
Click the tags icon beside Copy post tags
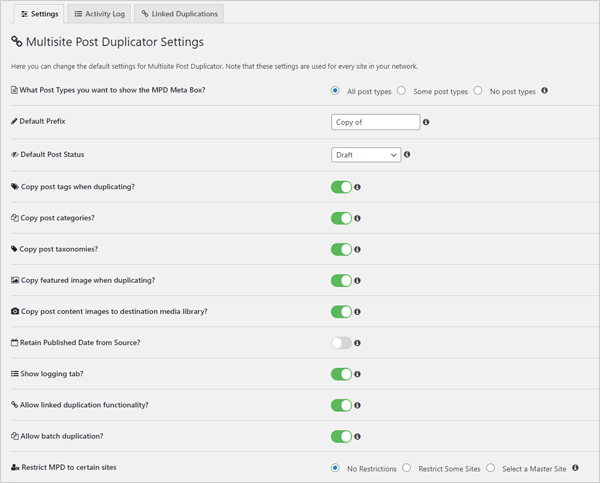15,187
